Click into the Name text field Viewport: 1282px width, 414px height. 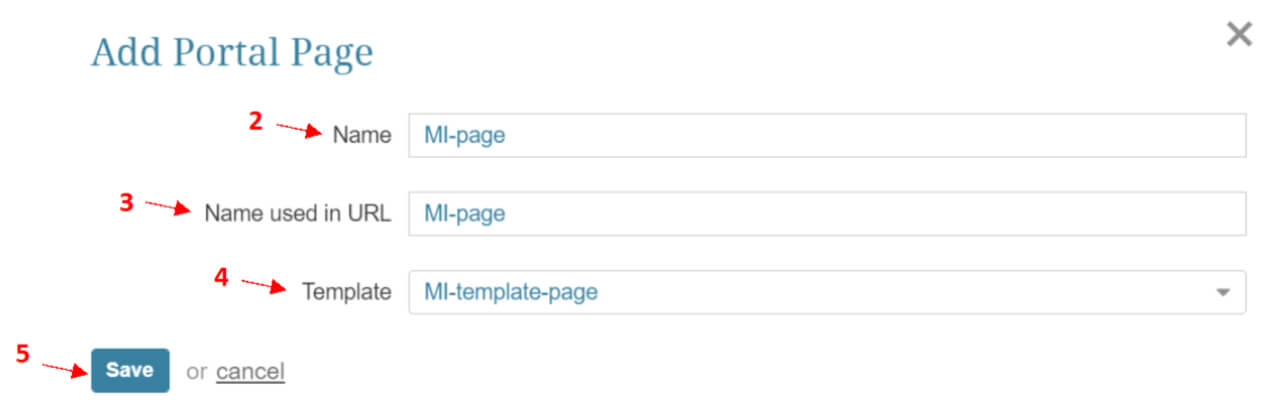click(x=827, y=135)
